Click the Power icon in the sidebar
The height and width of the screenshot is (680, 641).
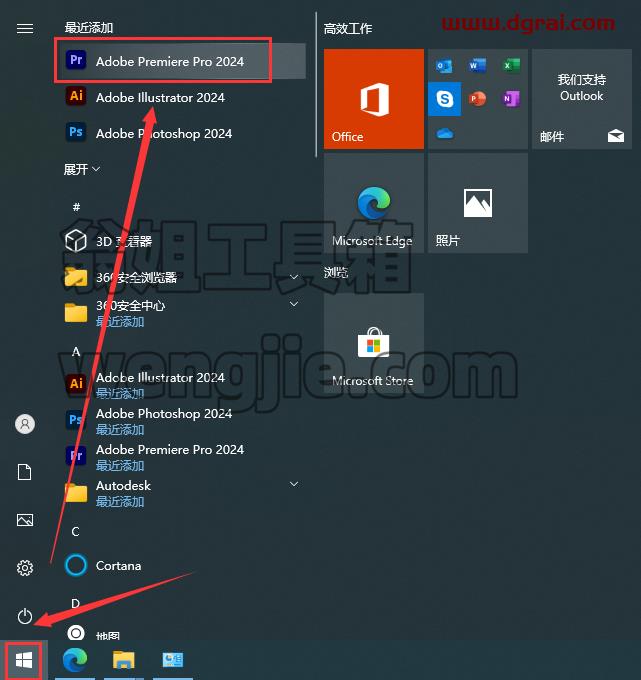(25, 616)
